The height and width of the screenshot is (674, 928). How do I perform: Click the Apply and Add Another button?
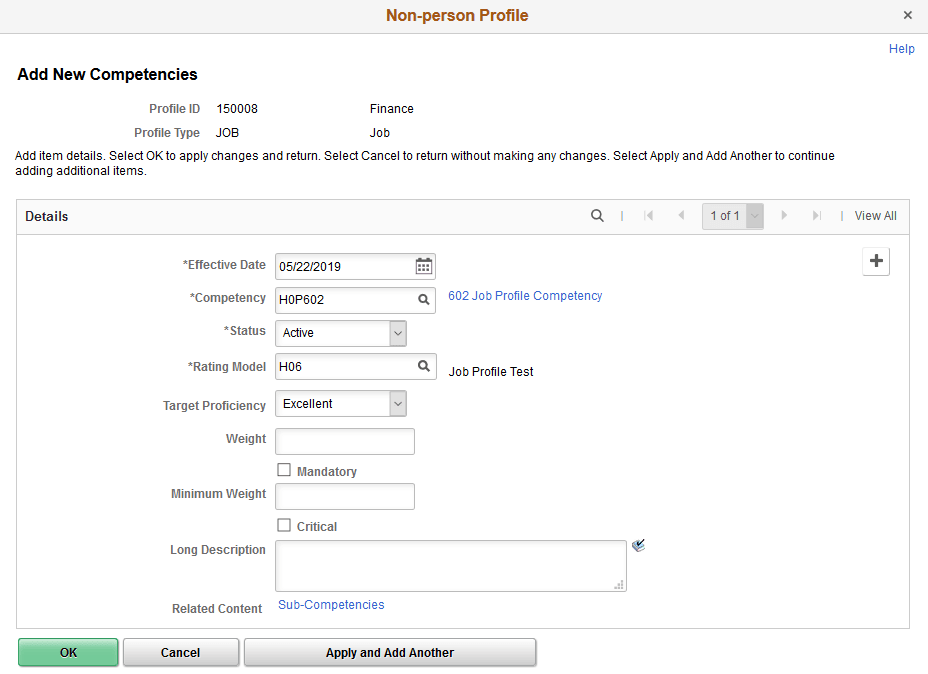click(x=389, y=652)
